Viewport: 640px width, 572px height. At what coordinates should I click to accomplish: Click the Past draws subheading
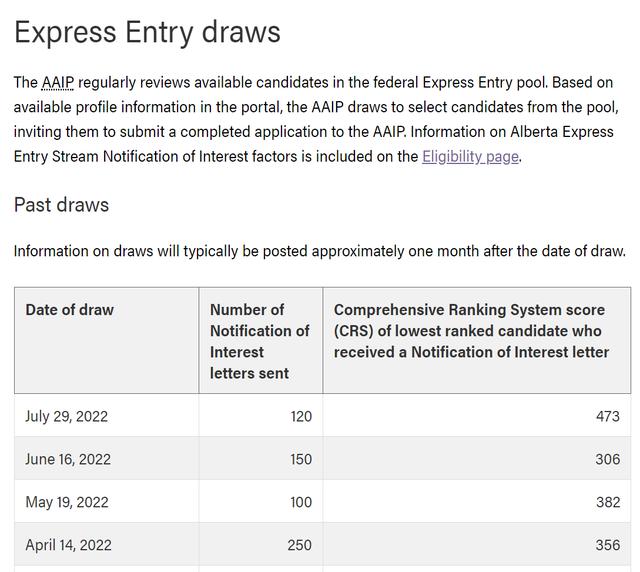[62, 205]
